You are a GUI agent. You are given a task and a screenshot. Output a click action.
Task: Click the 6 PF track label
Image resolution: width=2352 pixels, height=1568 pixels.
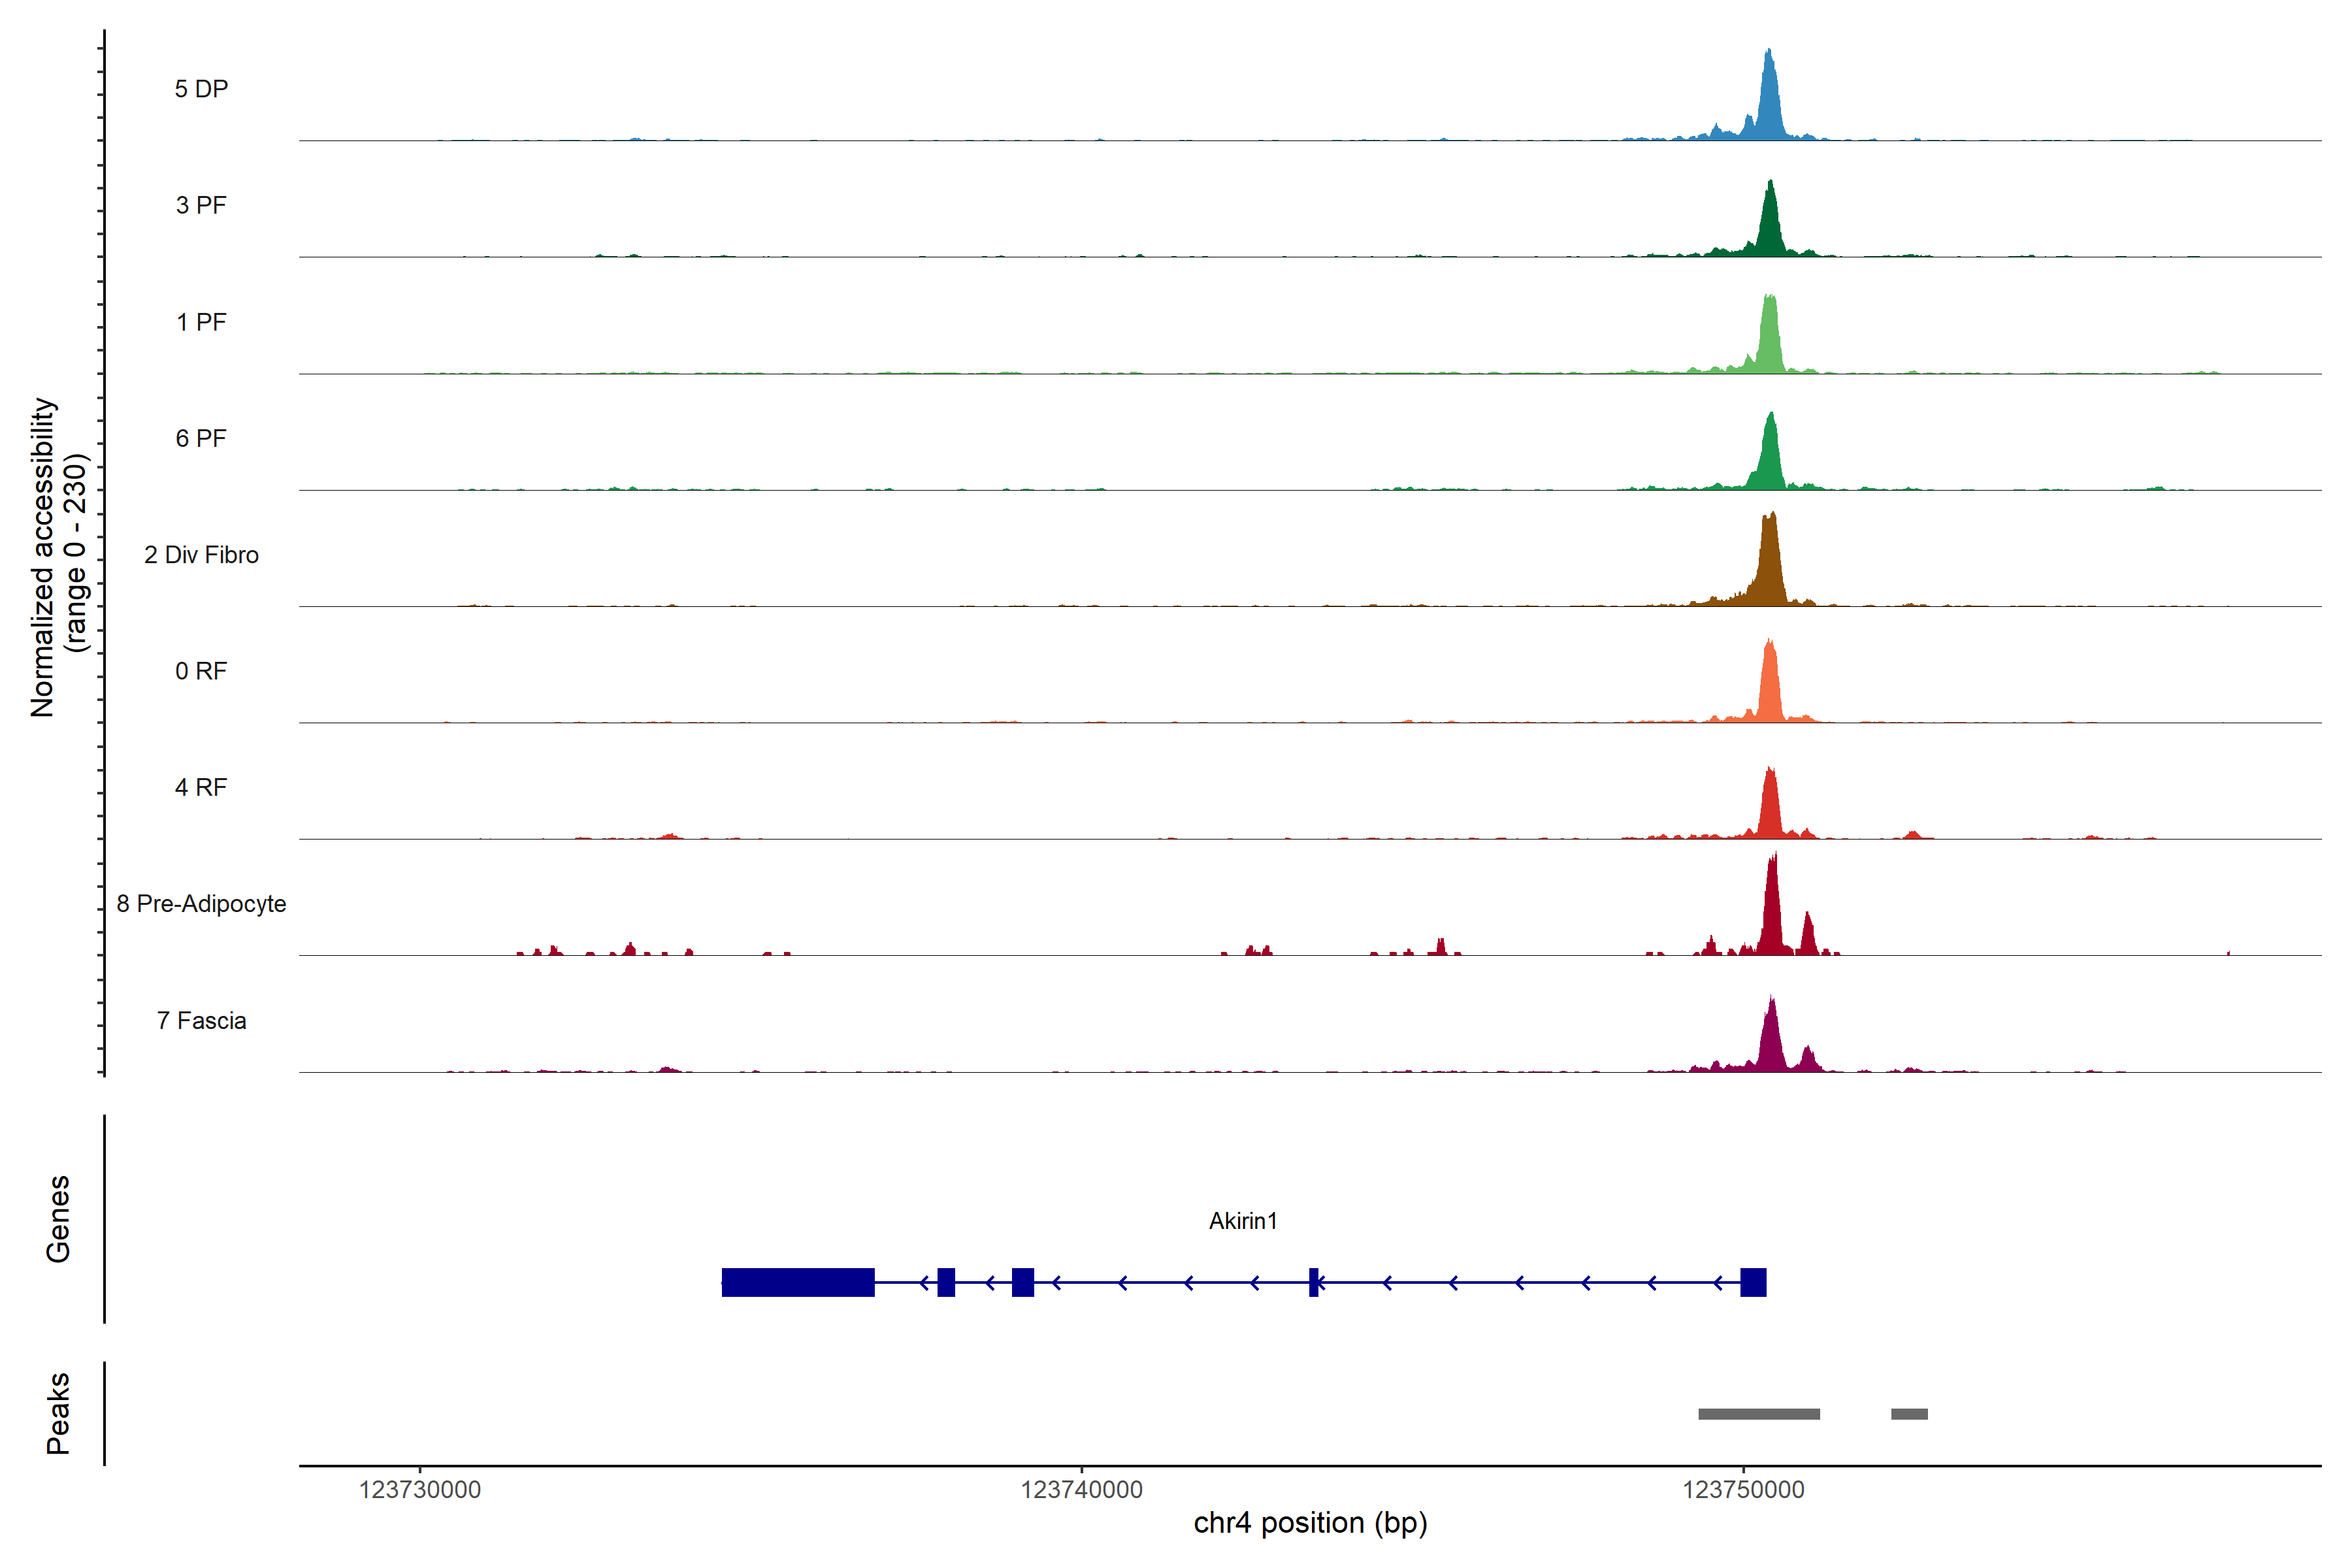point(201,438)
